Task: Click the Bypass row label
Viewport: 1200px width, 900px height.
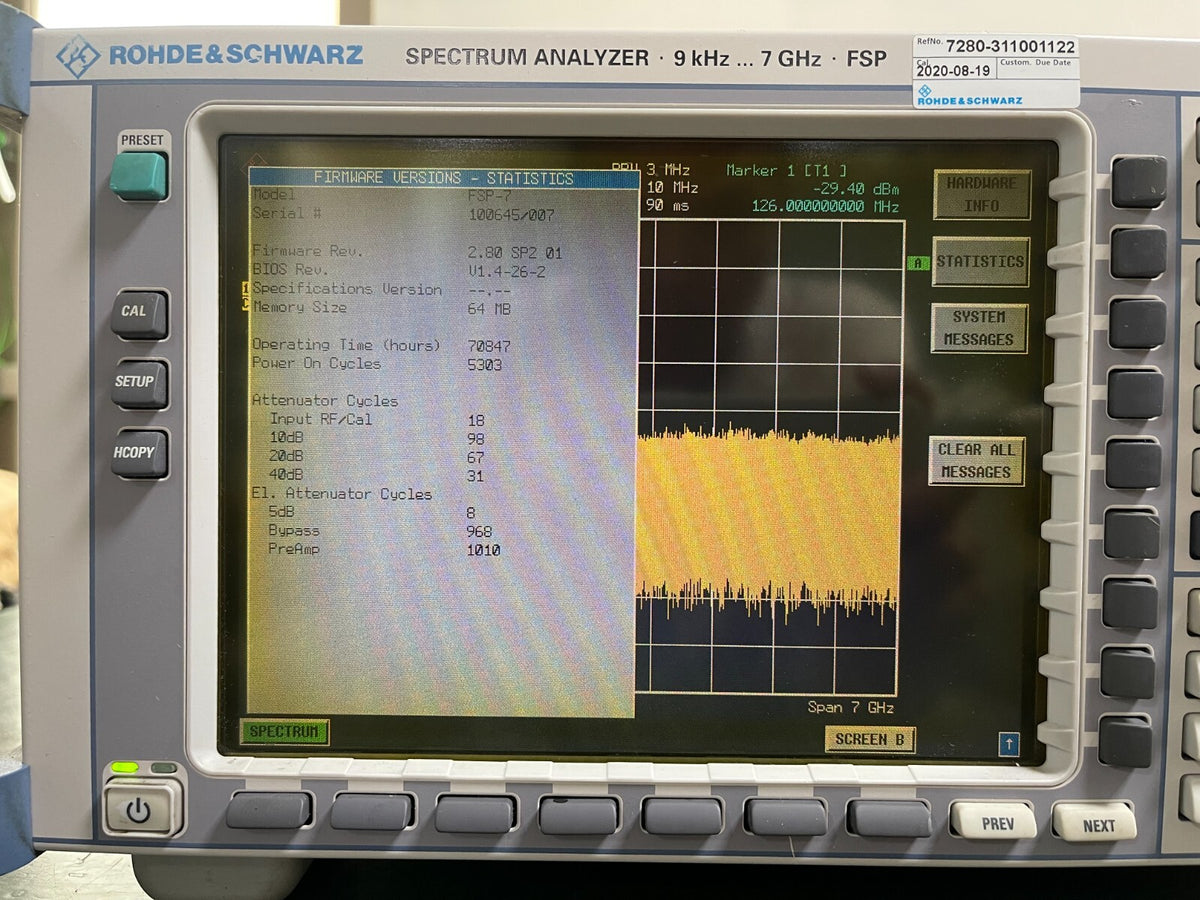Action: [x=295, y=531]
